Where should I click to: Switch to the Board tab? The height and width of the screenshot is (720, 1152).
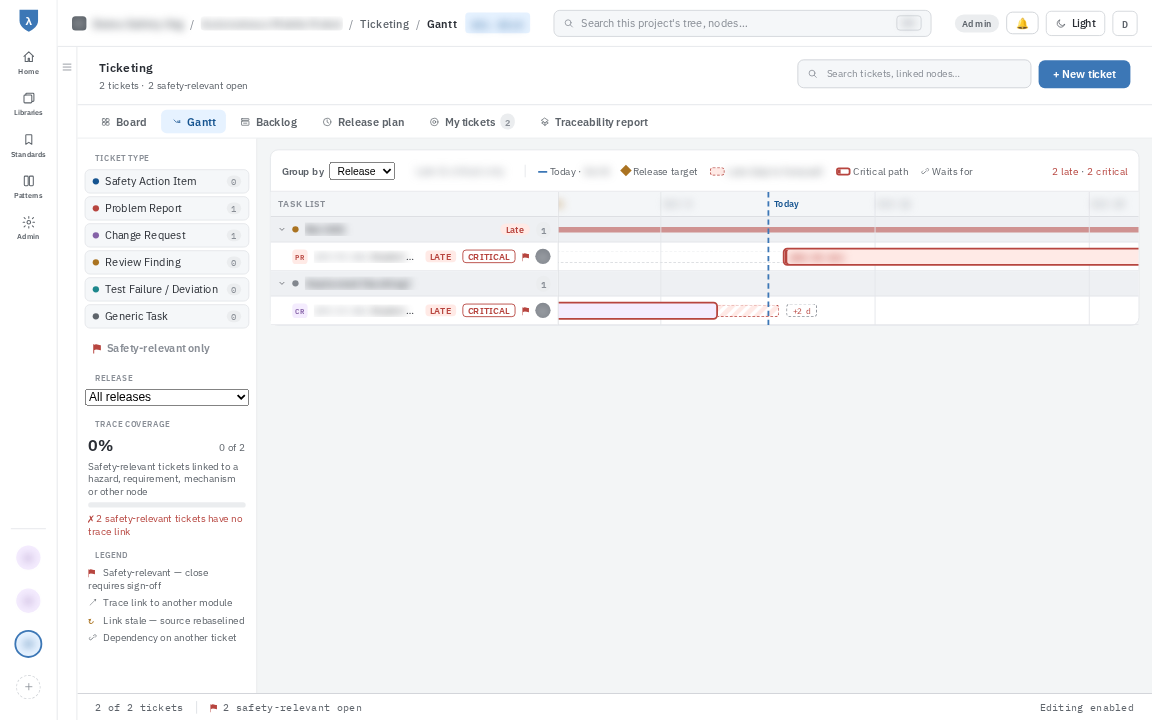(123, 122)
